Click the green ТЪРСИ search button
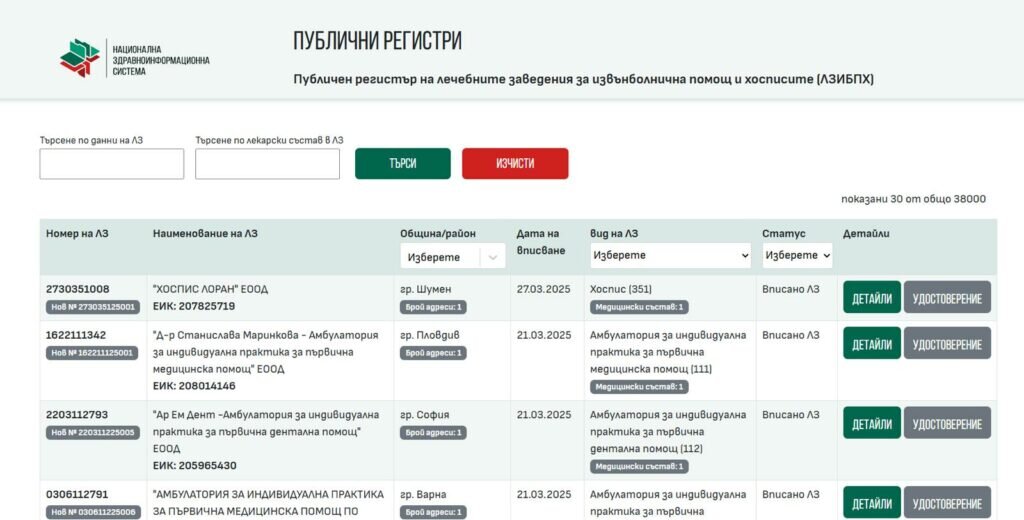The image size is (1024, 520). pyautogui.click(x=403, y=163)
